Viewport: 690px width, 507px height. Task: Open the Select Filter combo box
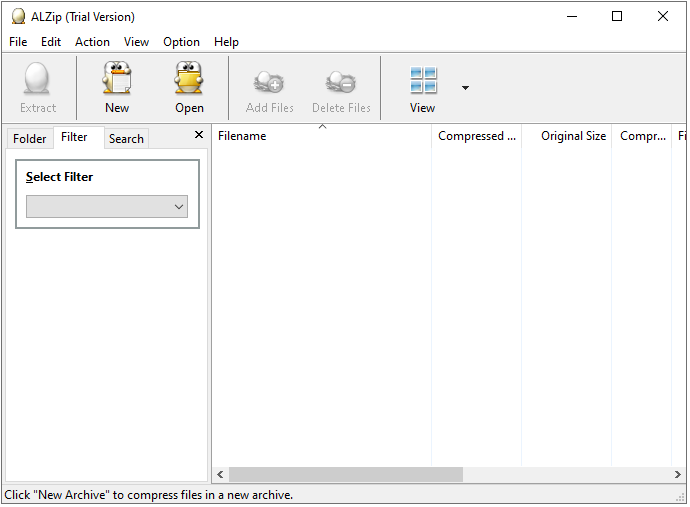107,206
